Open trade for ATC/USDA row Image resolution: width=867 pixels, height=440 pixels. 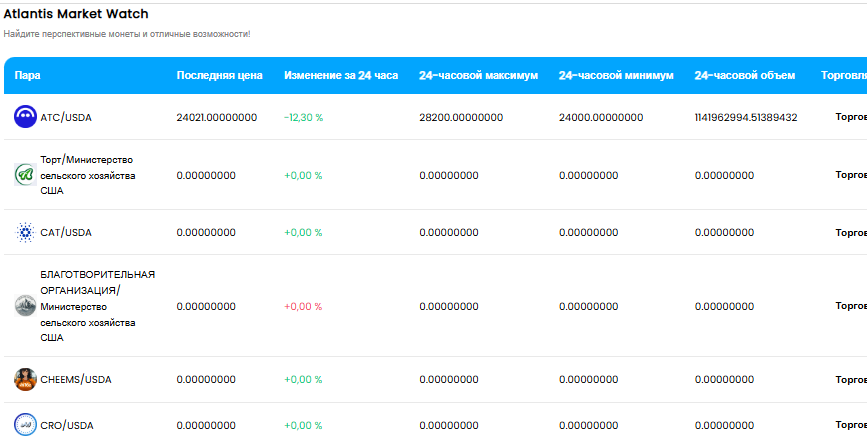[x=851, y=117]
